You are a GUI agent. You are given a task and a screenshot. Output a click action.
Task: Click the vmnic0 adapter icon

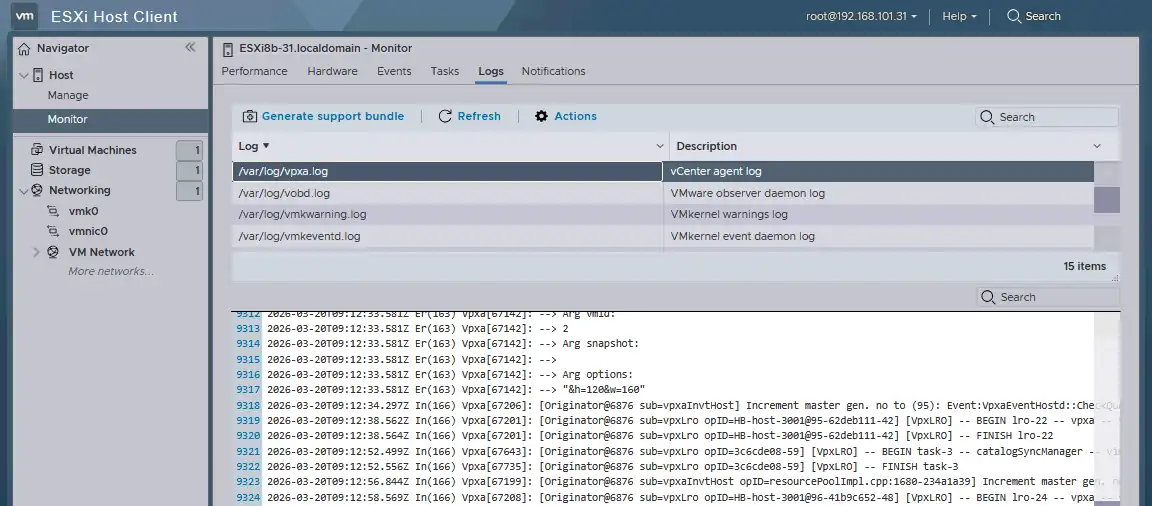[x=53, y=231]
